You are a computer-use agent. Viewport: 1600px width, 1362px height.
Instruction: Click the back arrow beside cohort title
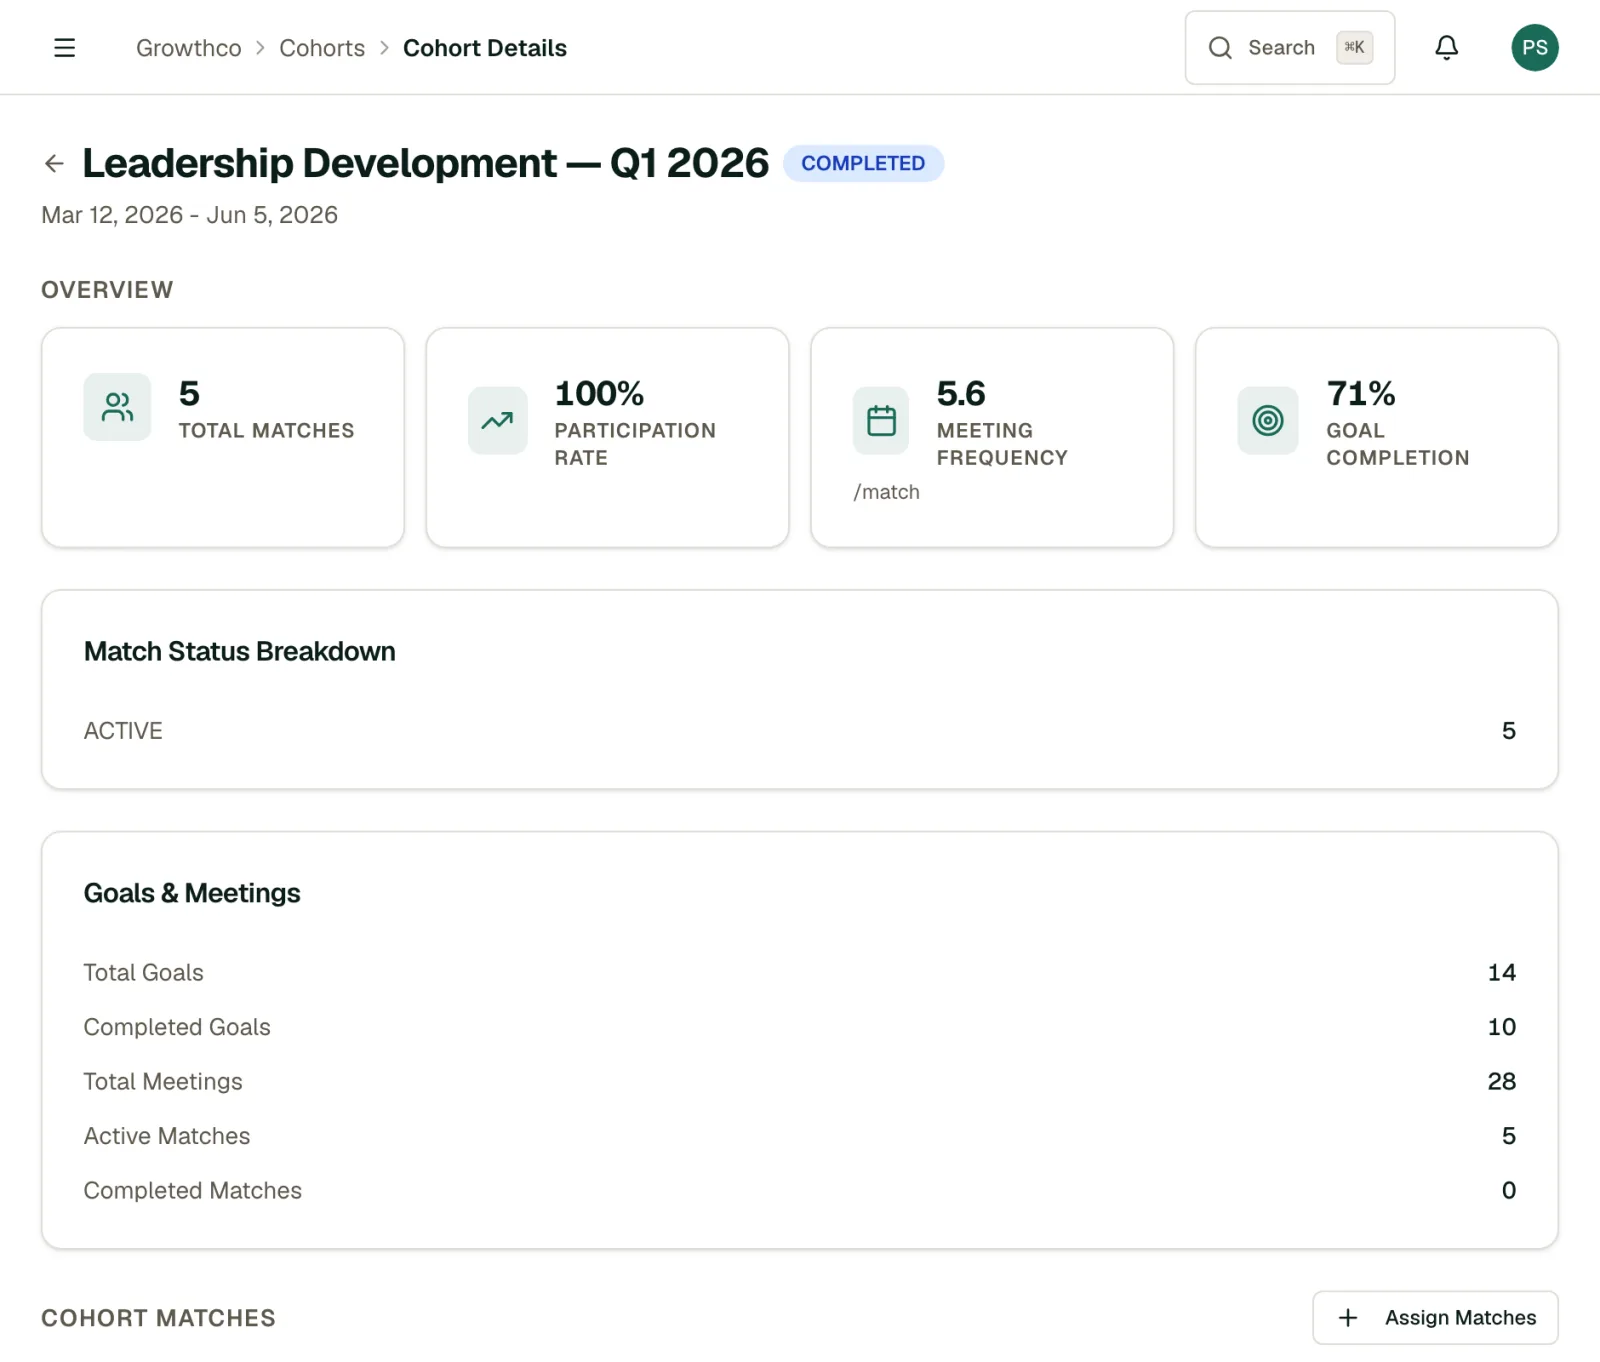point(54,163)
